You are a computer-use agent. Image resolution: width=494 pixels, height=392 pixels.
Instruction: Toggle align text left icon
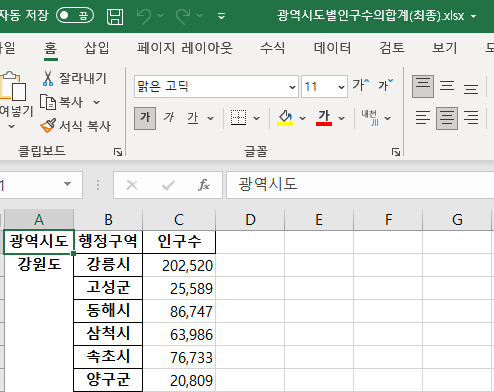tap(423, 118)
